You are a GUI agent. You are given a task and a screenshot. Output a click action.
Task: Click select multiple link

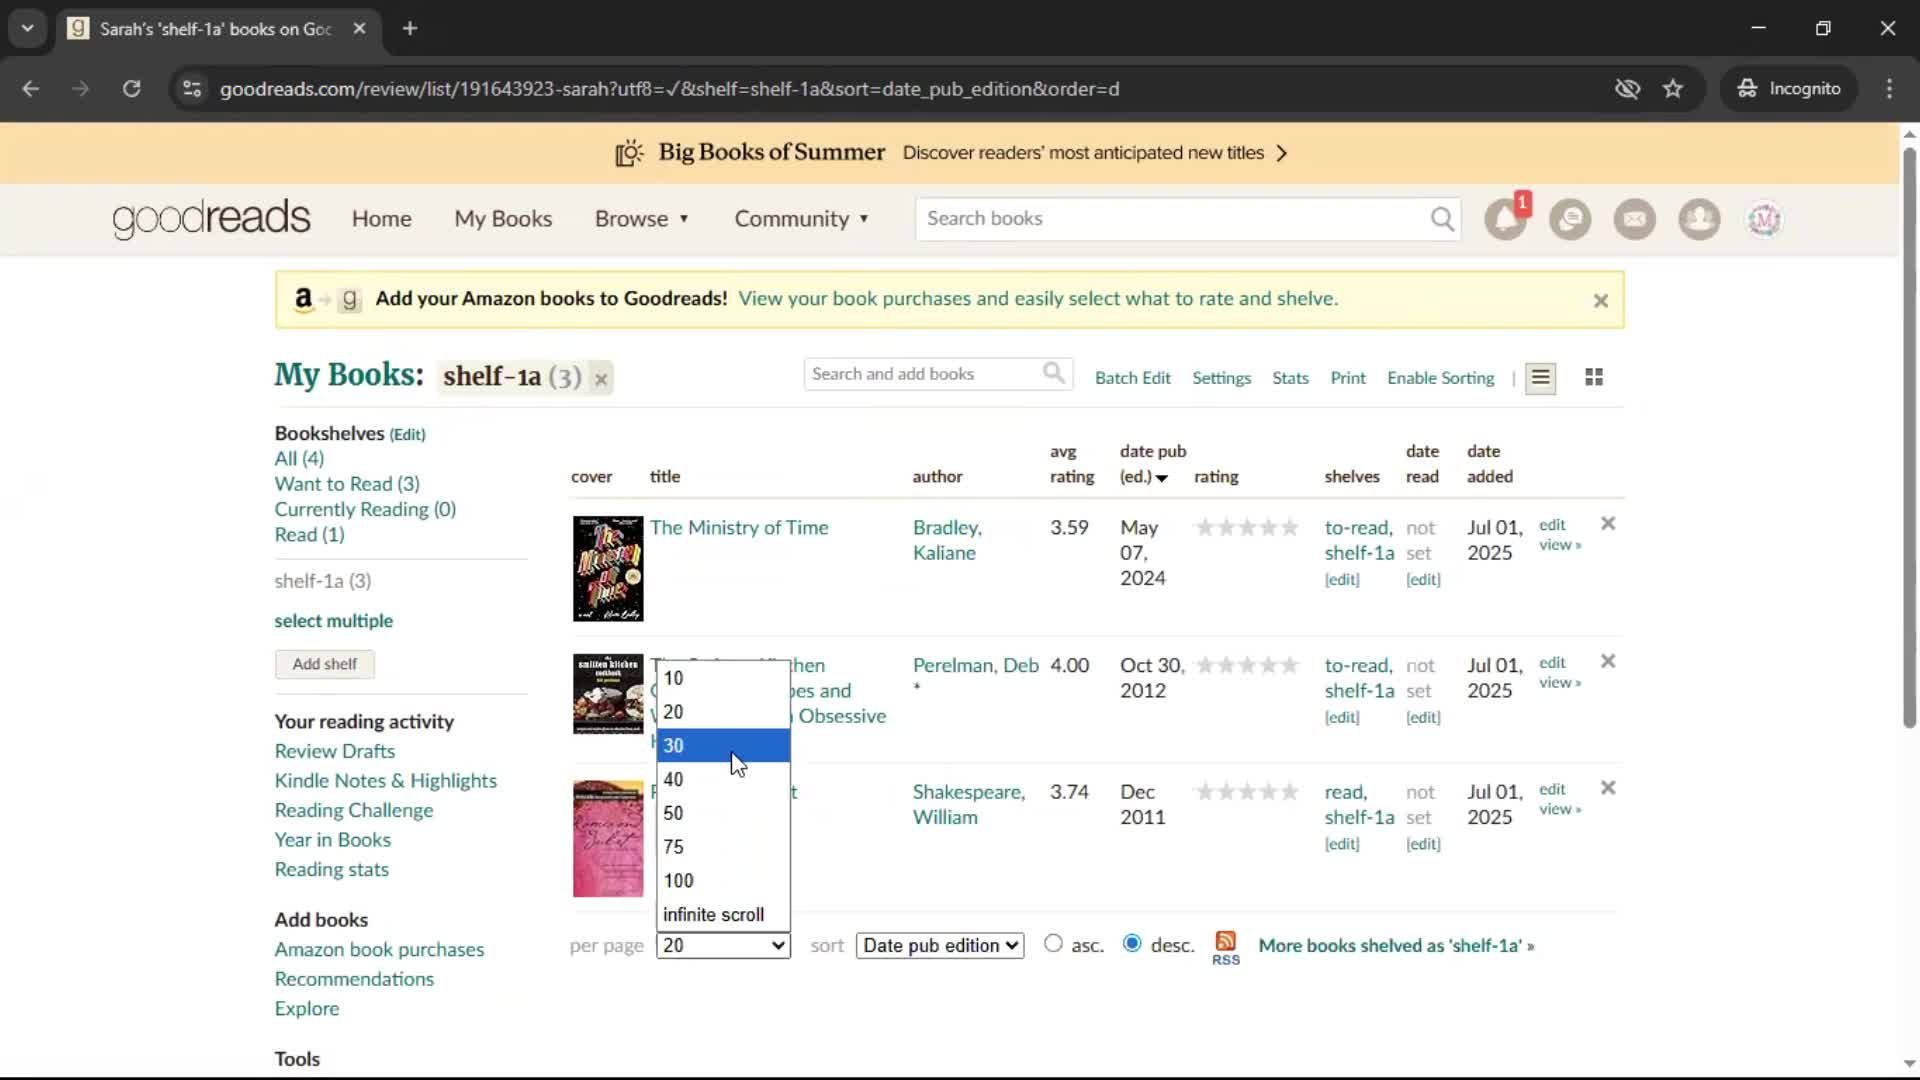(334, 621)
